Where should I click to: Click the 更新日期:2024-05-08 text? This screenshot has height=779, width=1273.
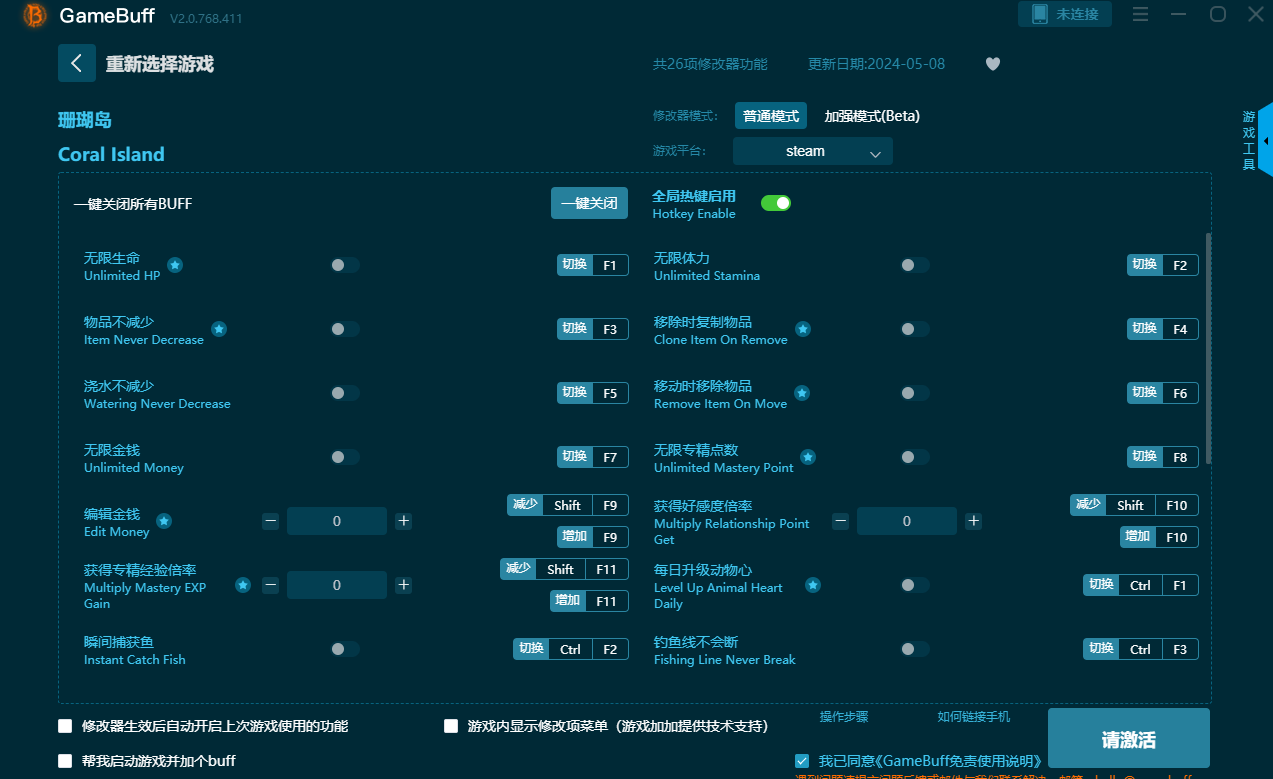click(x=876, y=64)
